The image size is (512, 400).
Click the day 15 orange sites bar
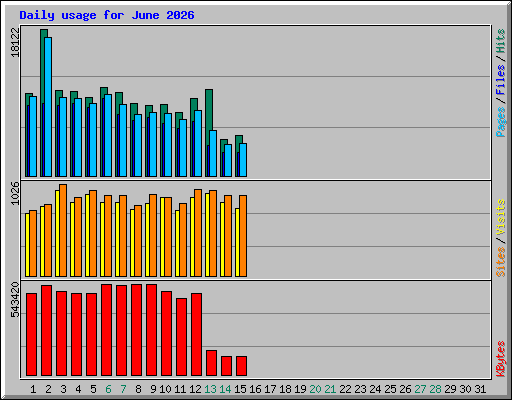pyautogui.click(x=243, y=236)
